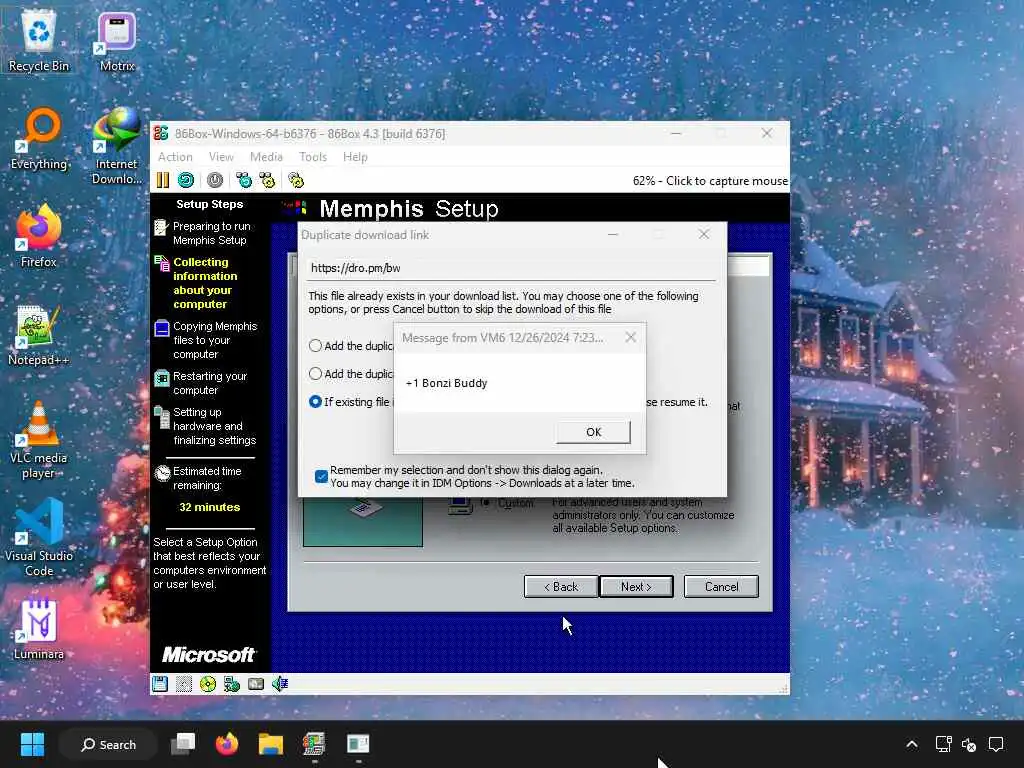Click the sound speaker status bar icon
1024x768 pixels.
(x=280, y=684)
